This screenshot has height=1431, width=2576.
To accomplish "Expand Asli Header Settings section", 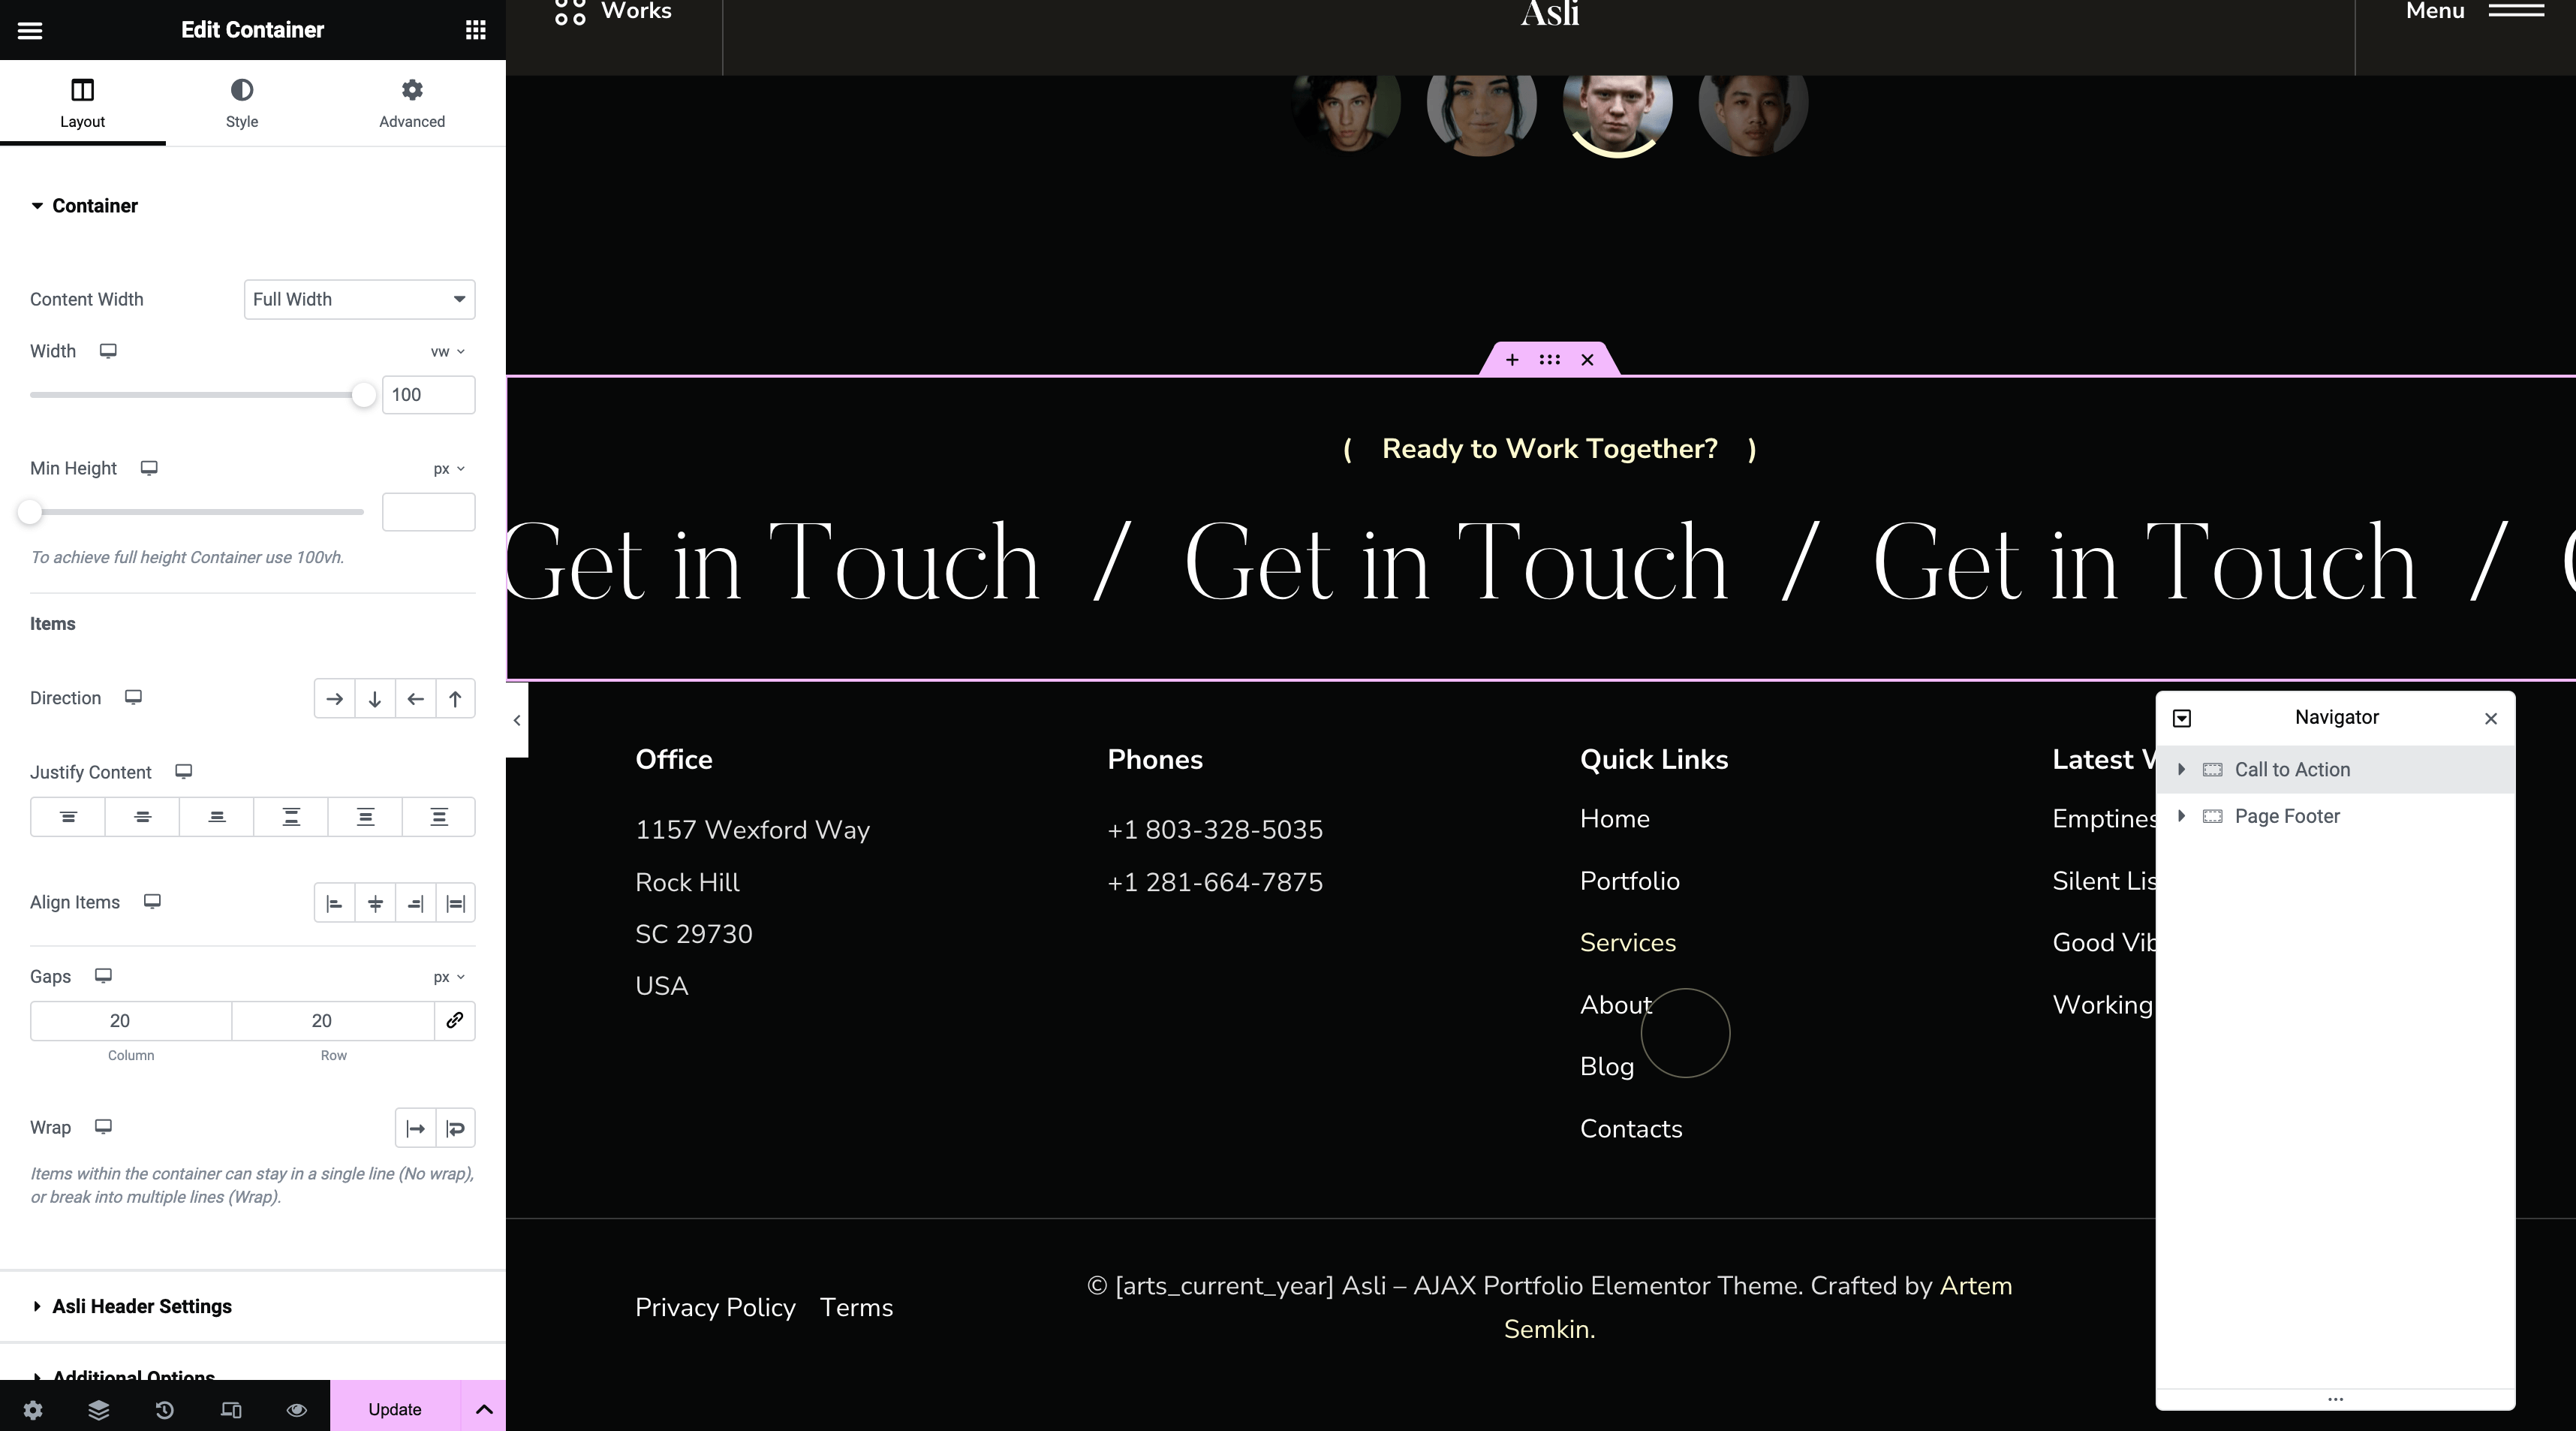I will point(141,1307).
